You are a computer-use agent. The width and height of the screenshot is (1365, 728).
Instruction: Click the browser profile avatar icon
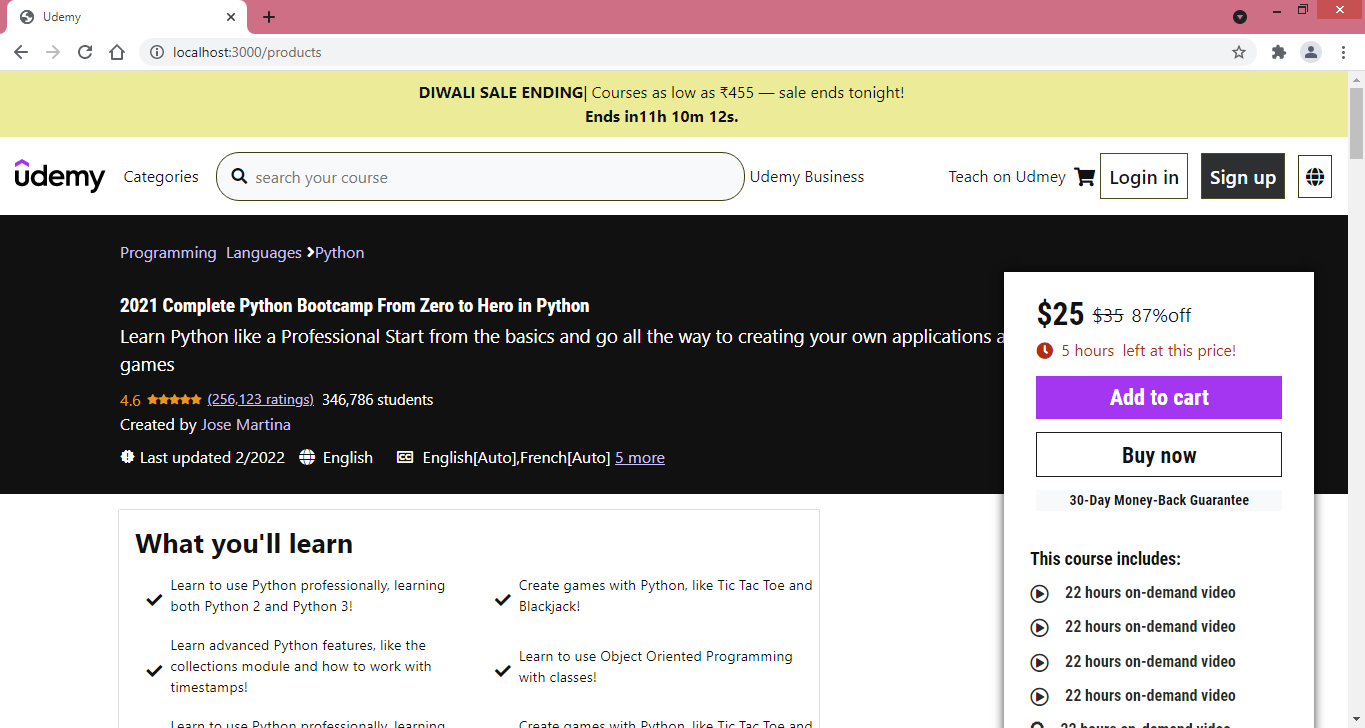[x=1311, y=51]
